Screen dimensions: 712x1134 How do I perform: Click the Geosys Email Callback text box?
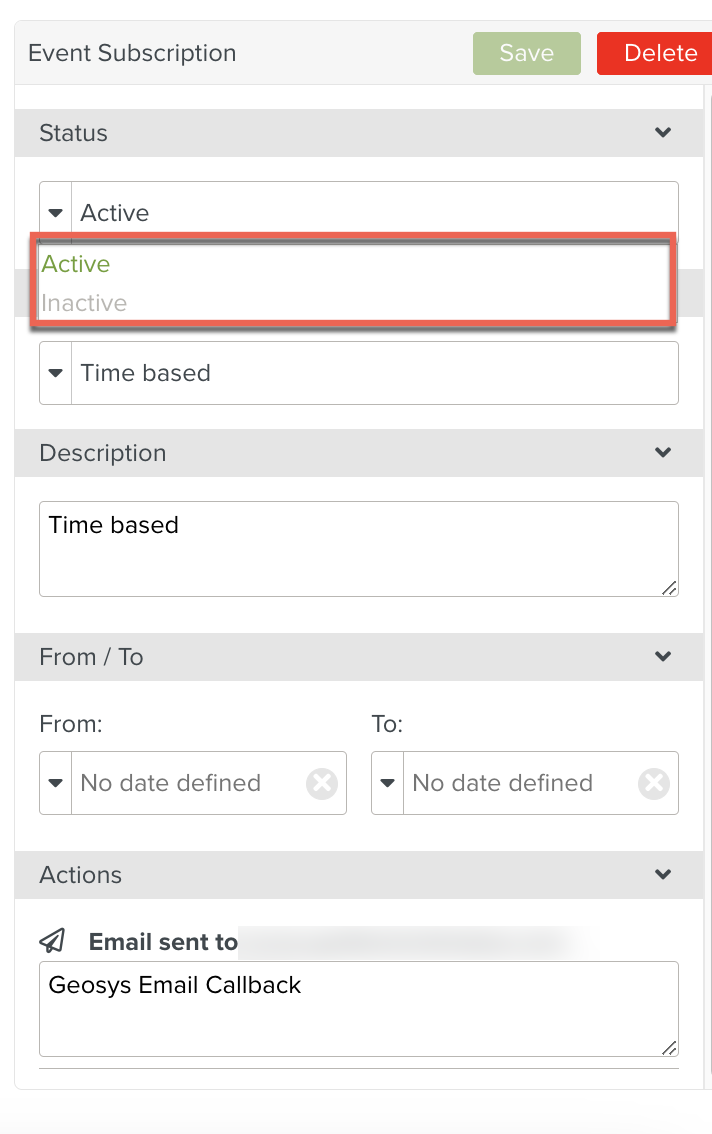click(358, 1009)
